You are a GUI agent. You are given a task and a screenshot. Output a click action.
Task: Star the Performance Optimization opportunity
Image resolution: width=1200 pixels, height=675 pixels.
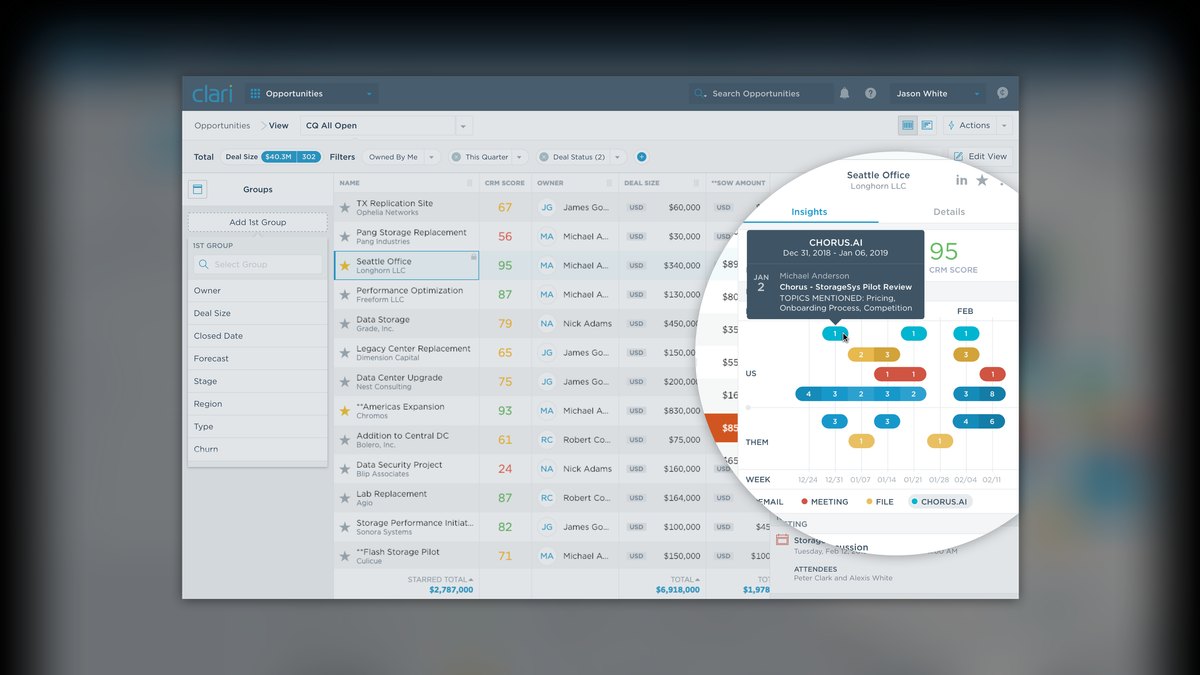pos(345,294)
